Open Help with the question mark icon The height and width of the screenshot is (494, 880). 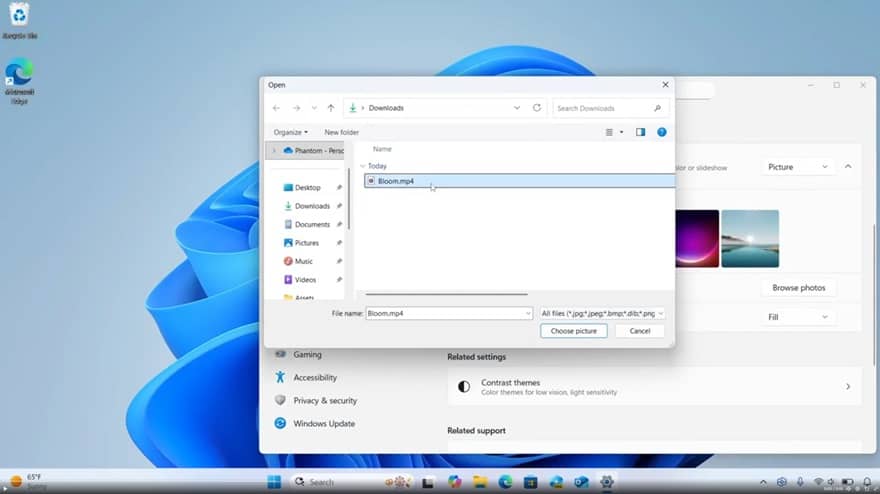click(662, 132)
